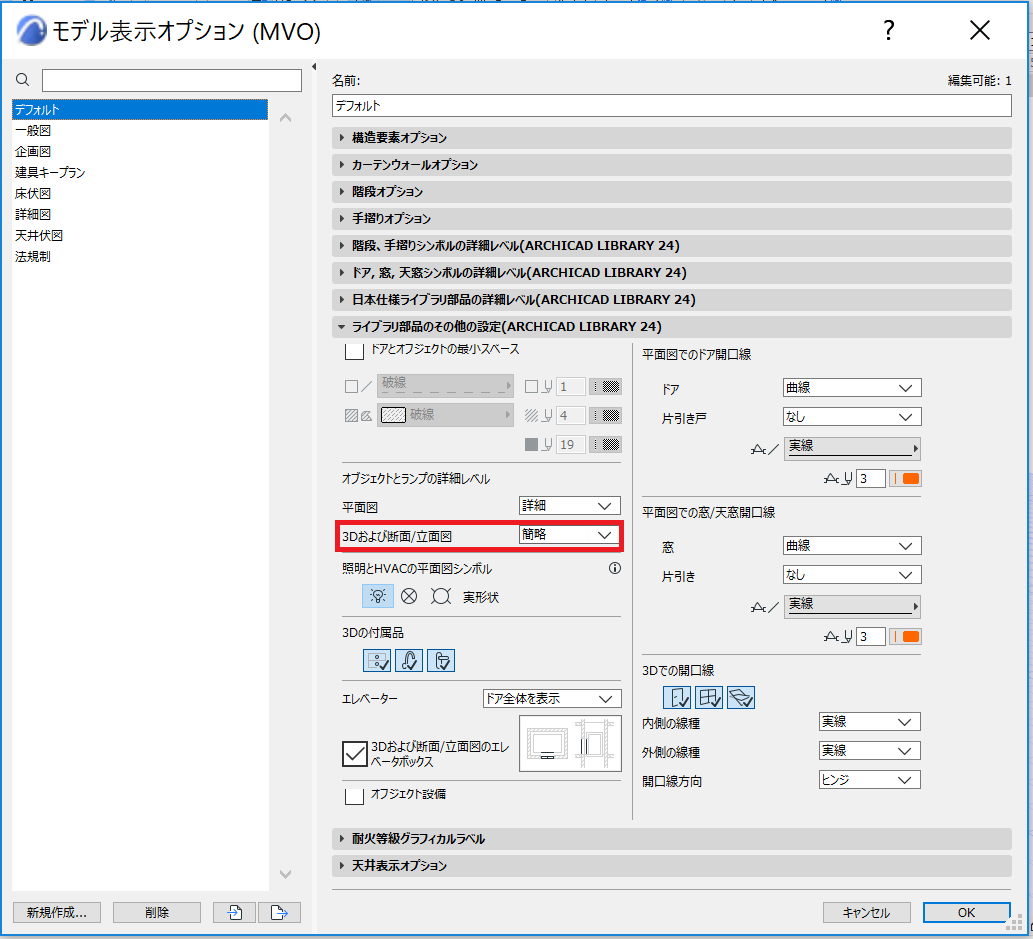This screenshot has width=1033, height=939.
Task: Uncheck 3Dおよび断面/立面図のエレベータボックス checkbox
Action: [354, 754]
